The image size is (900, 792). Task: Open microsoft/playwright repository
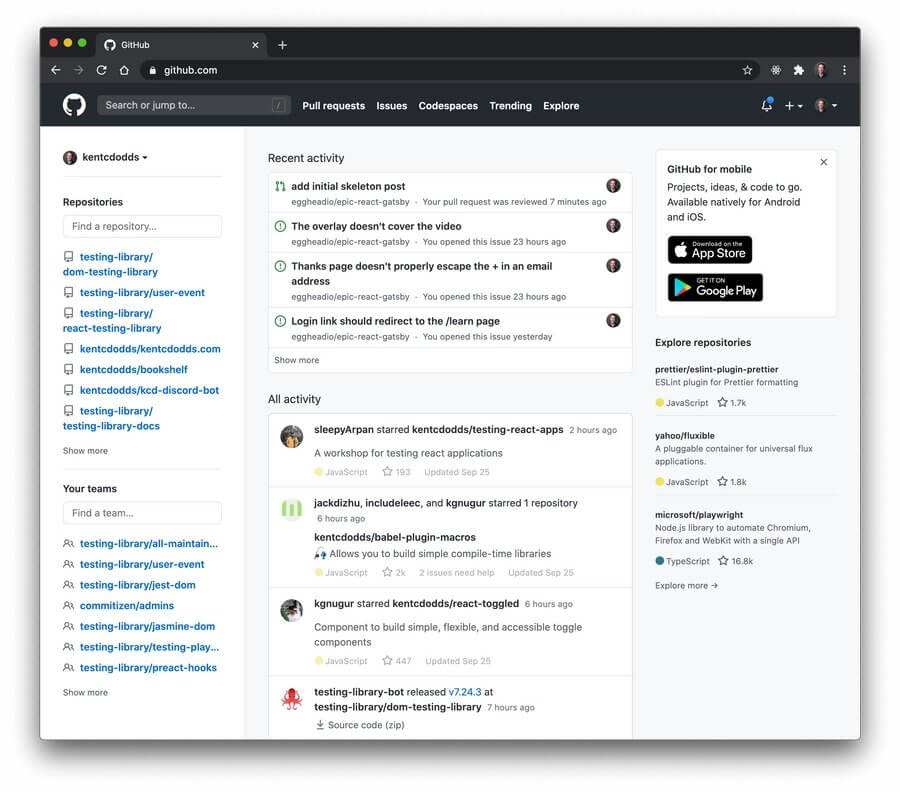coord(699,515)
